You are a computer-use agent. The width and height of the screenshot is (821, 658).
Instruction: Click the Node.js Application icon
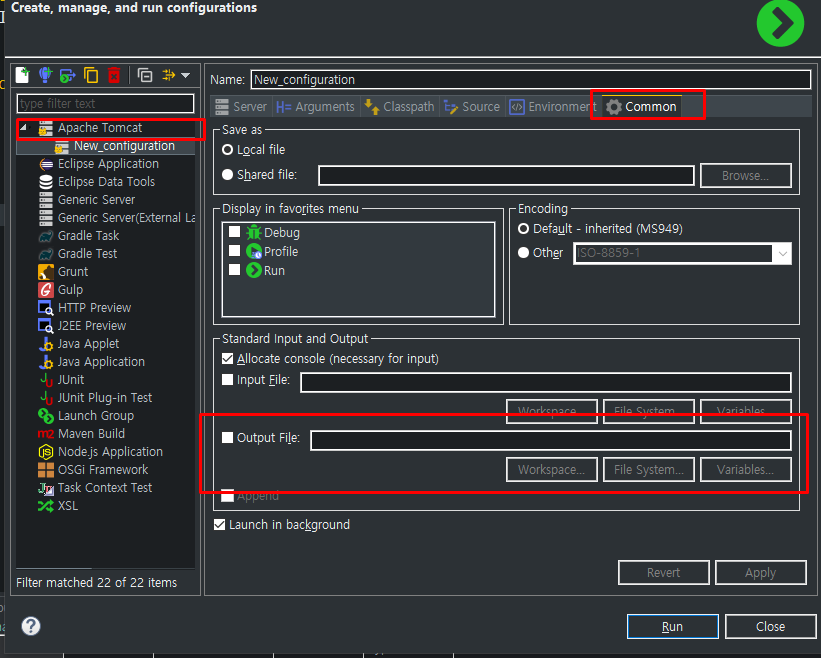coord(46,452)
